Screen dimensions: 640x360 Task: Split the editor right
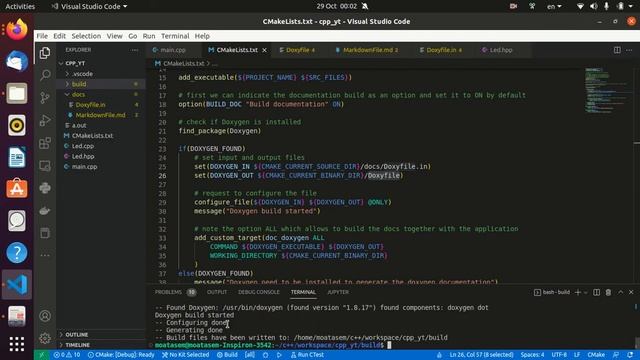tap(617, 50)
